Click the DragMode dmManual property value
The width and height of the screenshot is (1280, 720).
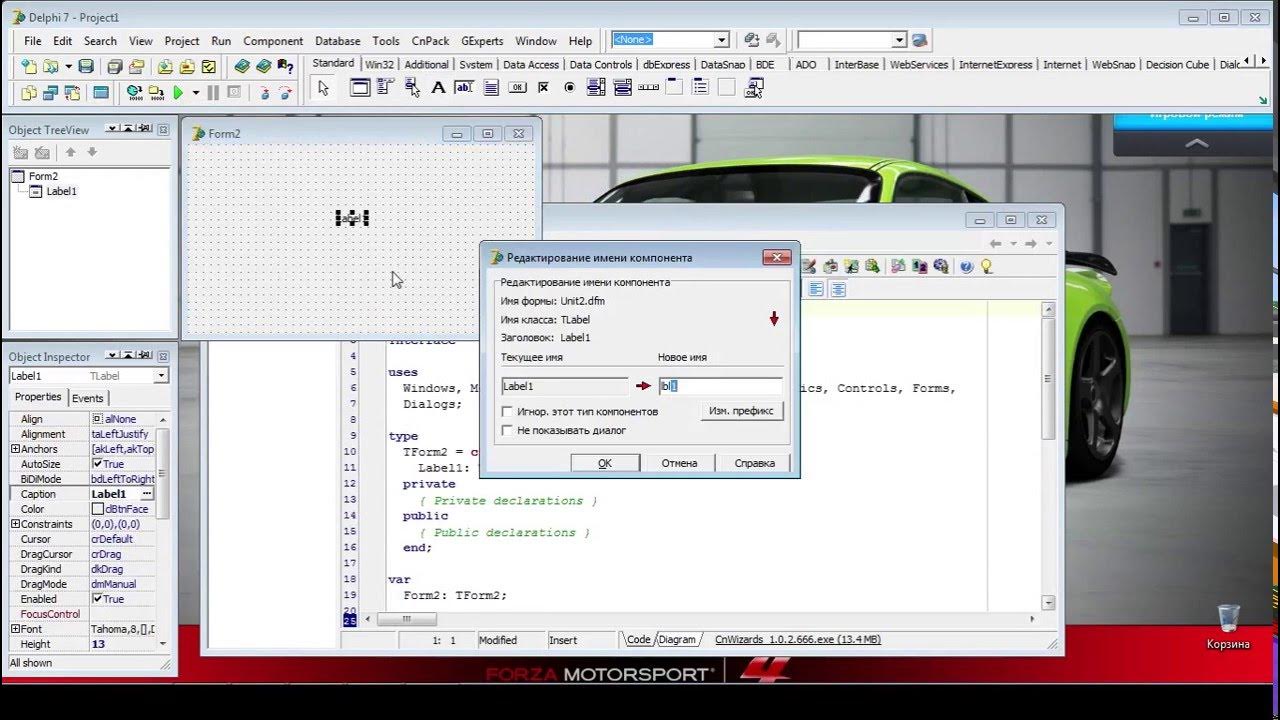pyautogui.click(x=123, y=584)
